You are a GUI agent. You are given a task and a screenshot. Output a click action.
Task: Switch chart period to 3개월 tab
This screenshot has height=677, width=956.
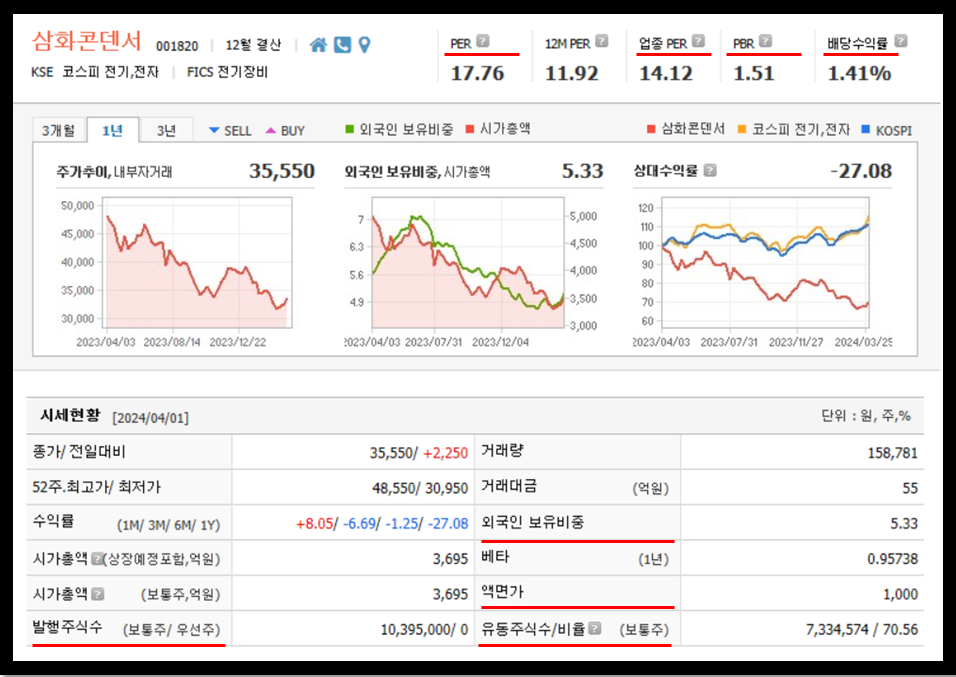point(59,130)
